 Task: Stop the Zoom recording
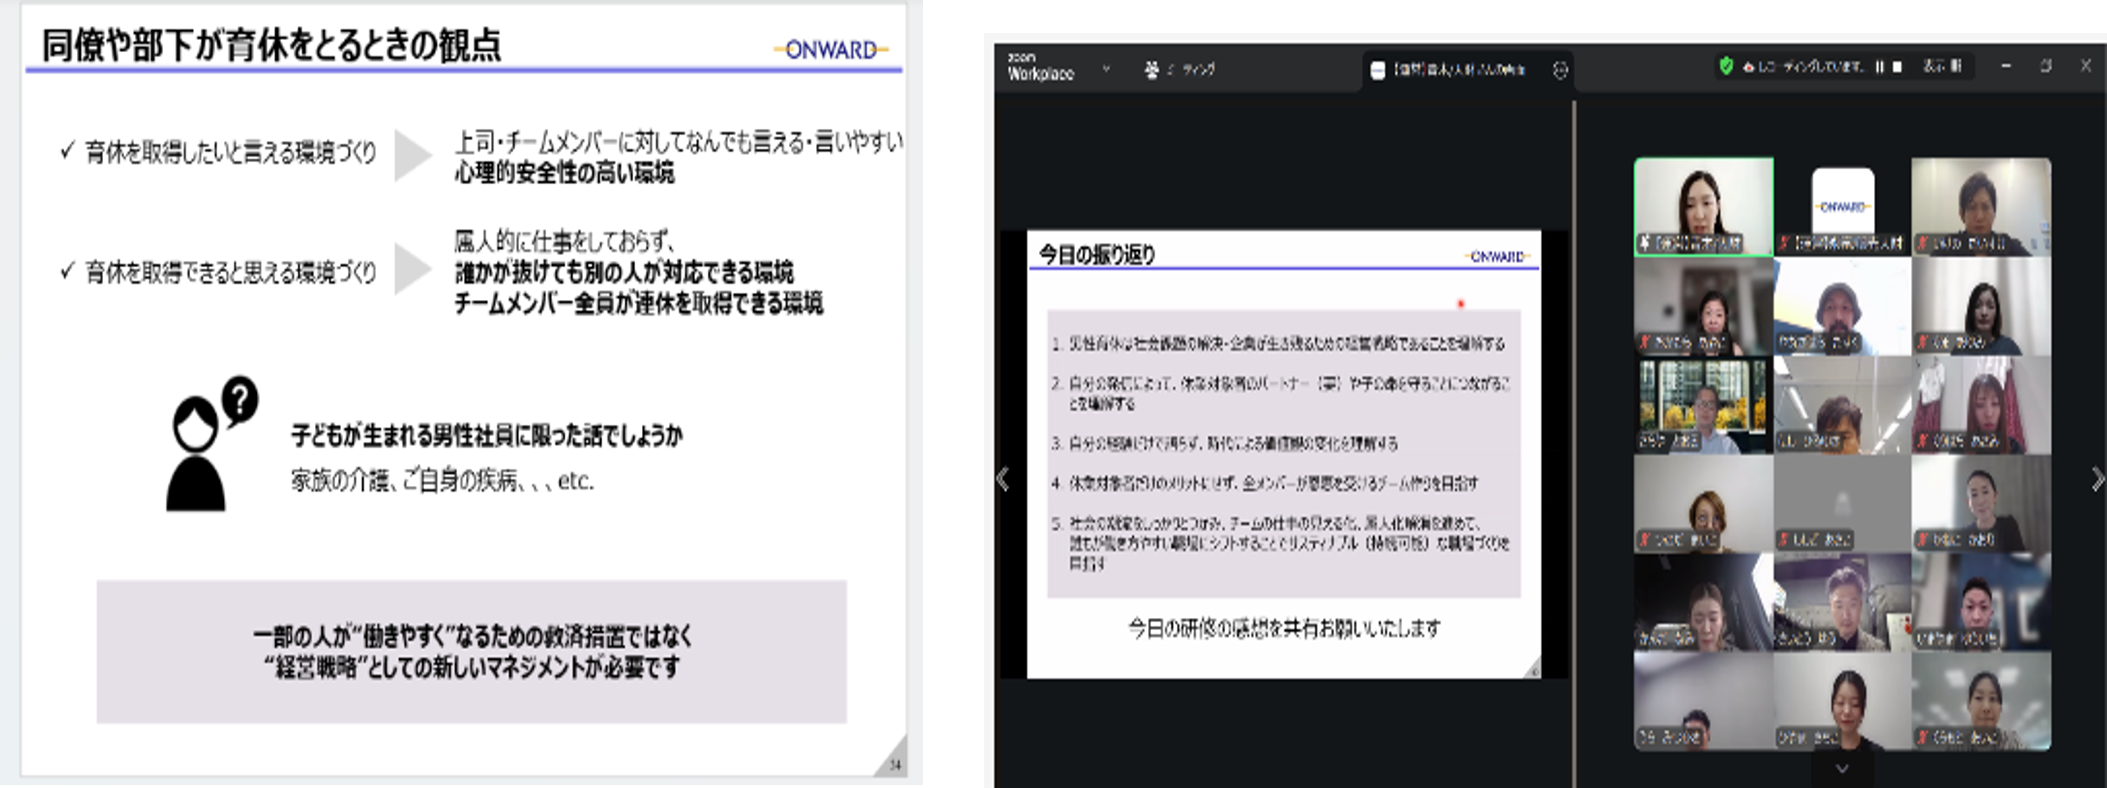pos(1897,67)
